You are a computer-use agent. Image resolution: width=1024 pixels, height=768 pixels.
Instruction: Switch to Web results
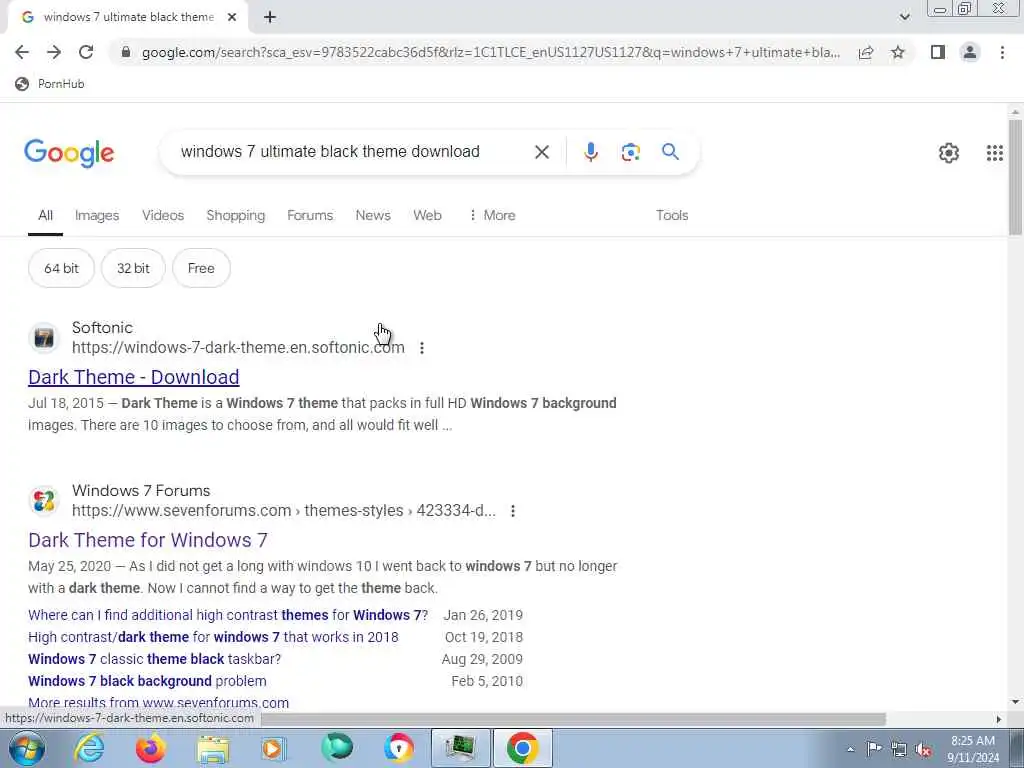pos(427,216)
